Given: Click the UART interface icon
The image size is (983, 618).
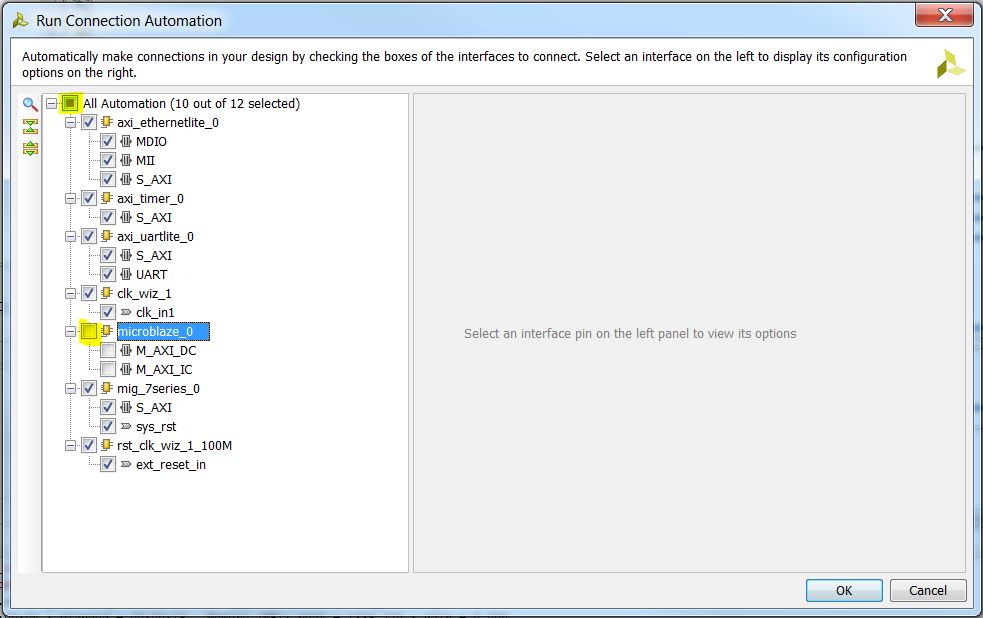Looking at the screenshot, I should tap(126, 275).
